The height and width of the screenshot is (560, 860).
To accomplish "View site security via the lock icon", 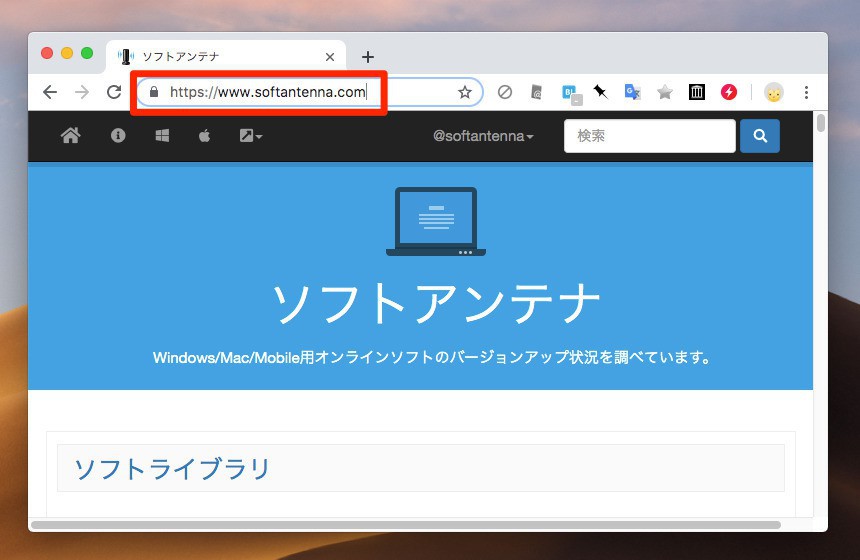I will [x=154, y=92].
